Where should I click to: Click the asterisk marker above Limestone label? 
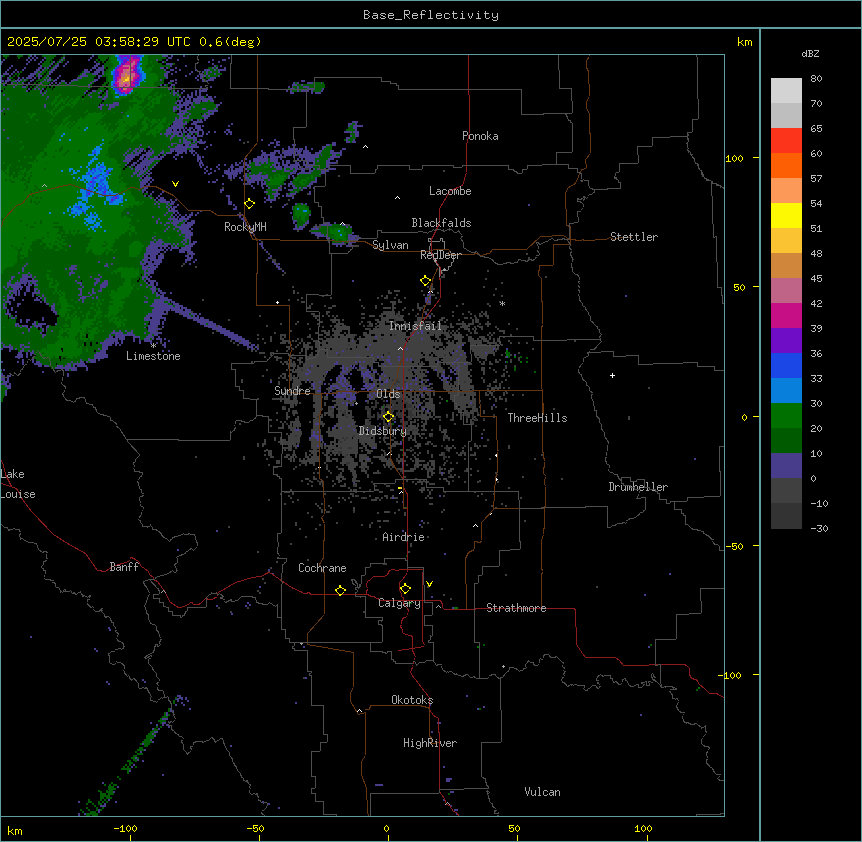153,346
